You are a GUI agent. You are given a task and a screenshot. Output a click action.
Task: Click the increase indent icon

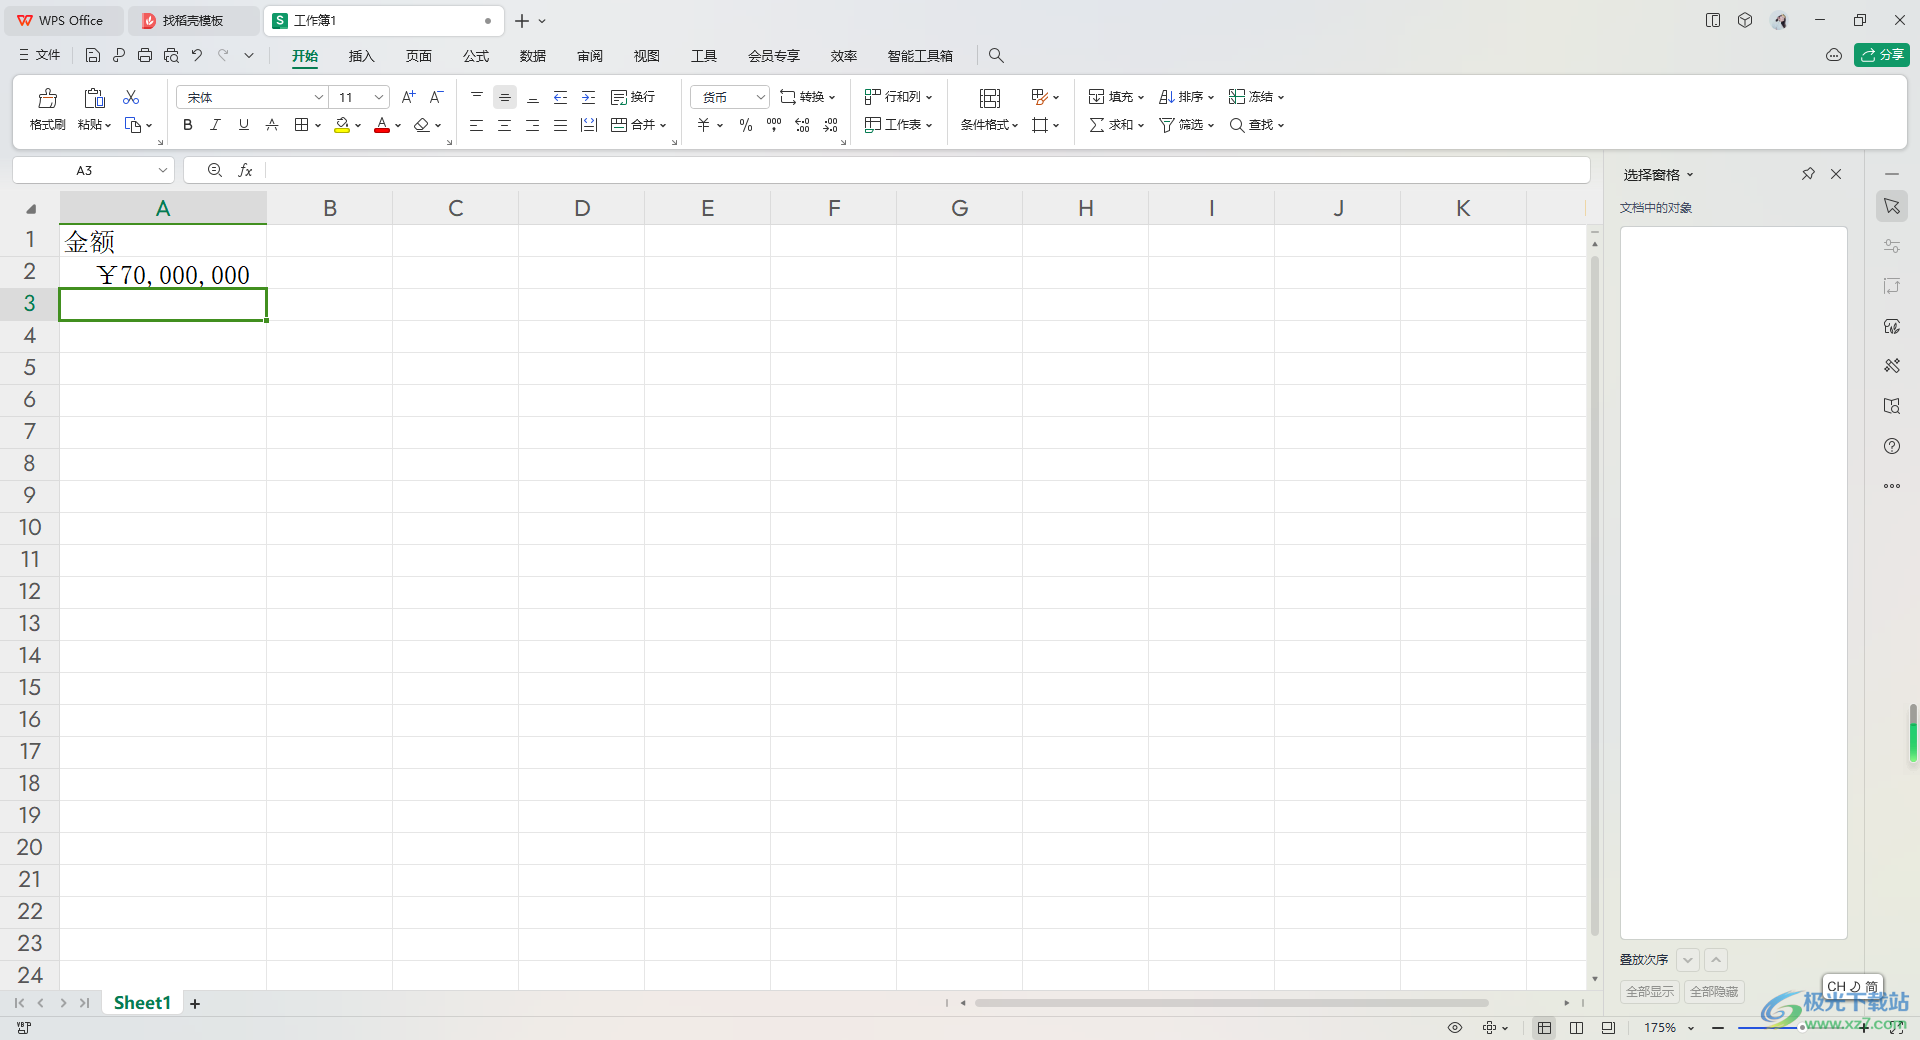(x=589, y=97)
